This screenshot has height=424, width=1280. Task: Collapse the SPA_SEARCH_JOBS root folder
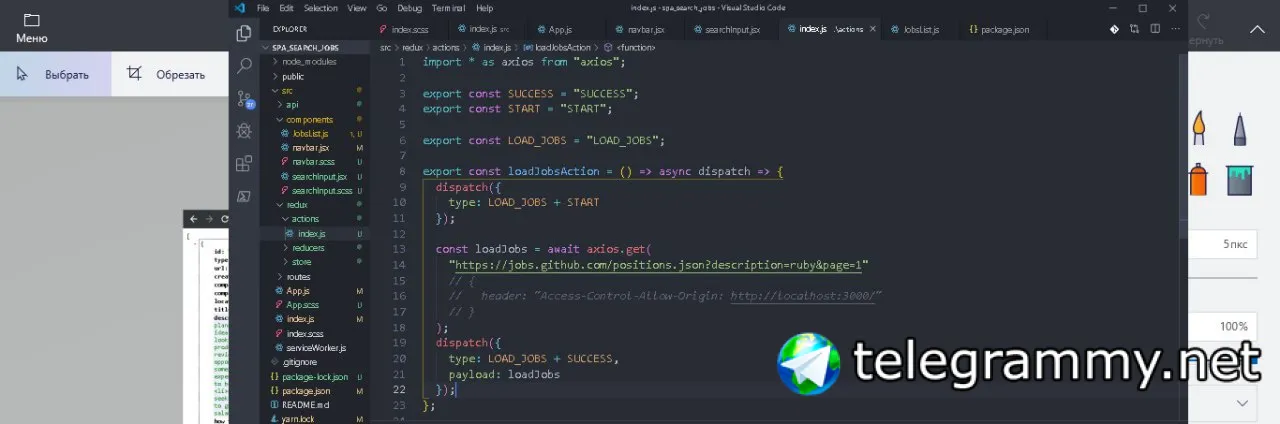[305, 47]
